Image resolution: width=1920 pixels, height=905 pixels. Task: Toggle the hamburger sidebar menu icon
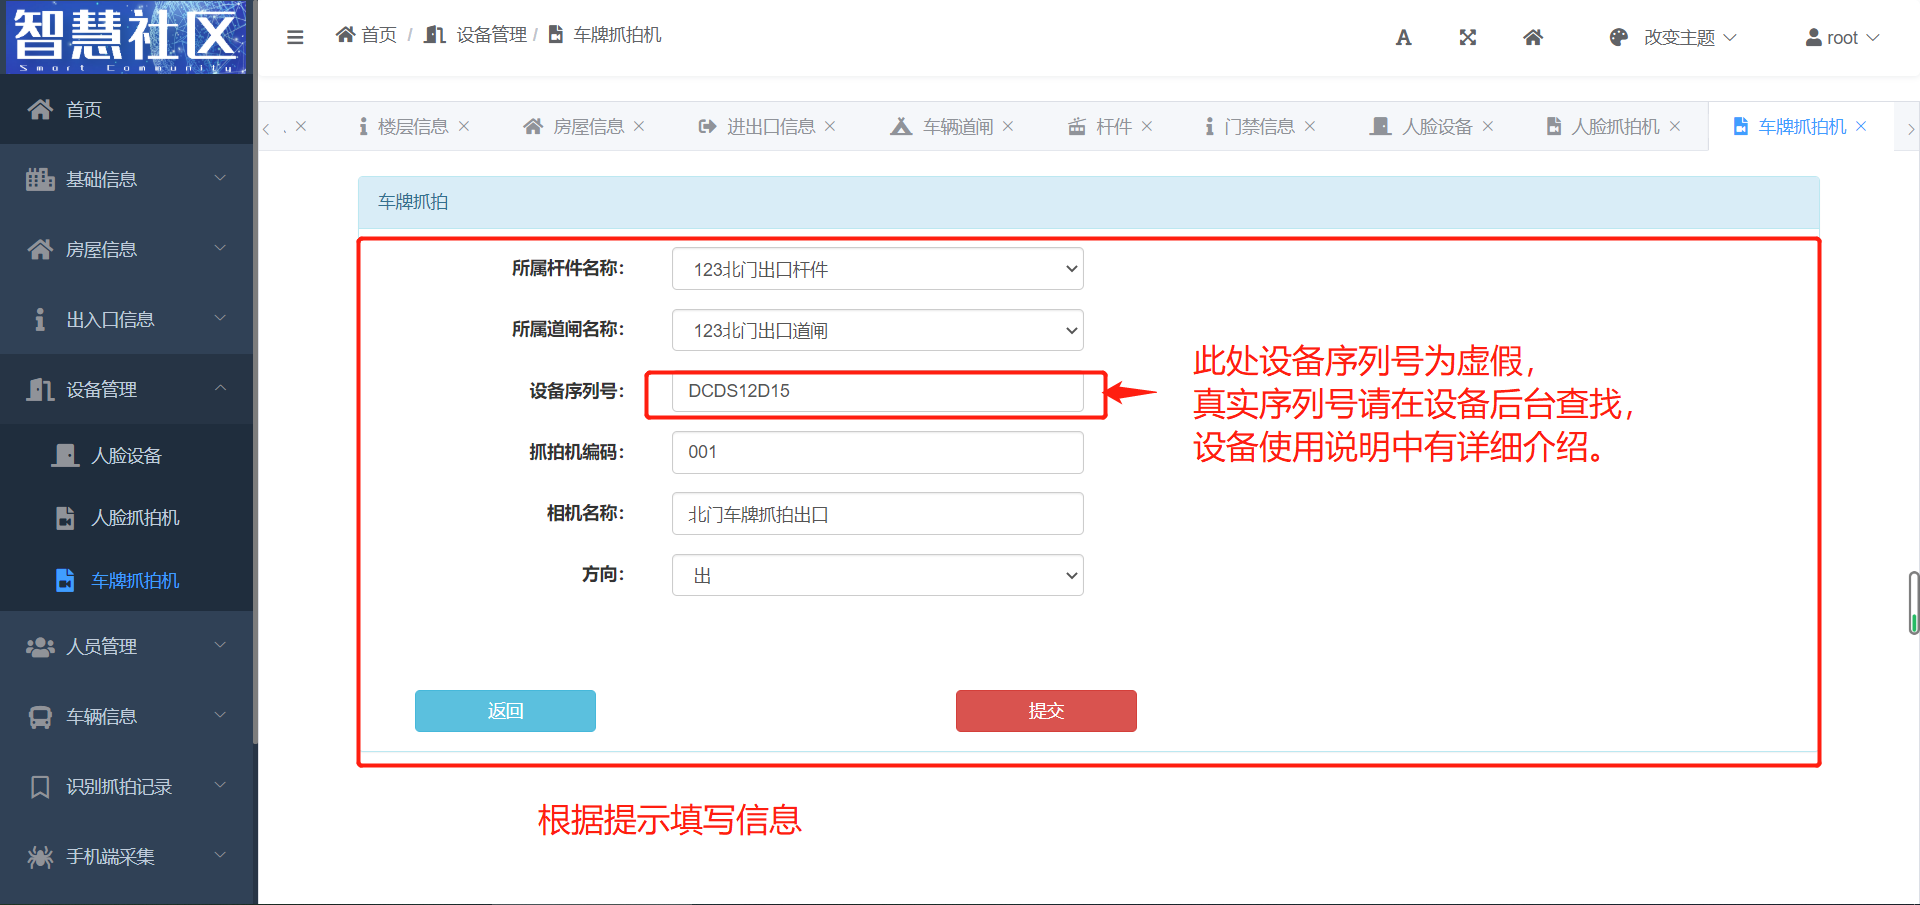click(295, 37)
